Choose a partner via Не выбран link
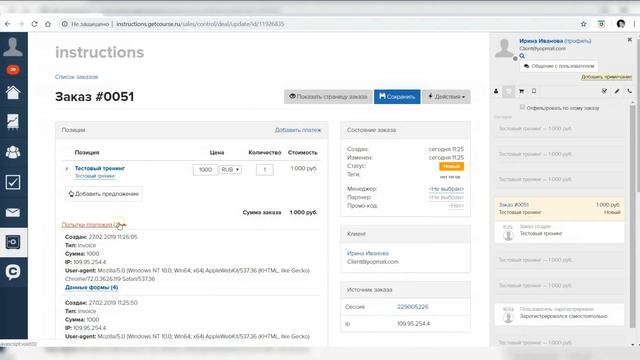Image resolution: width=640 pixels, height=360 pixels. [446, 197]
